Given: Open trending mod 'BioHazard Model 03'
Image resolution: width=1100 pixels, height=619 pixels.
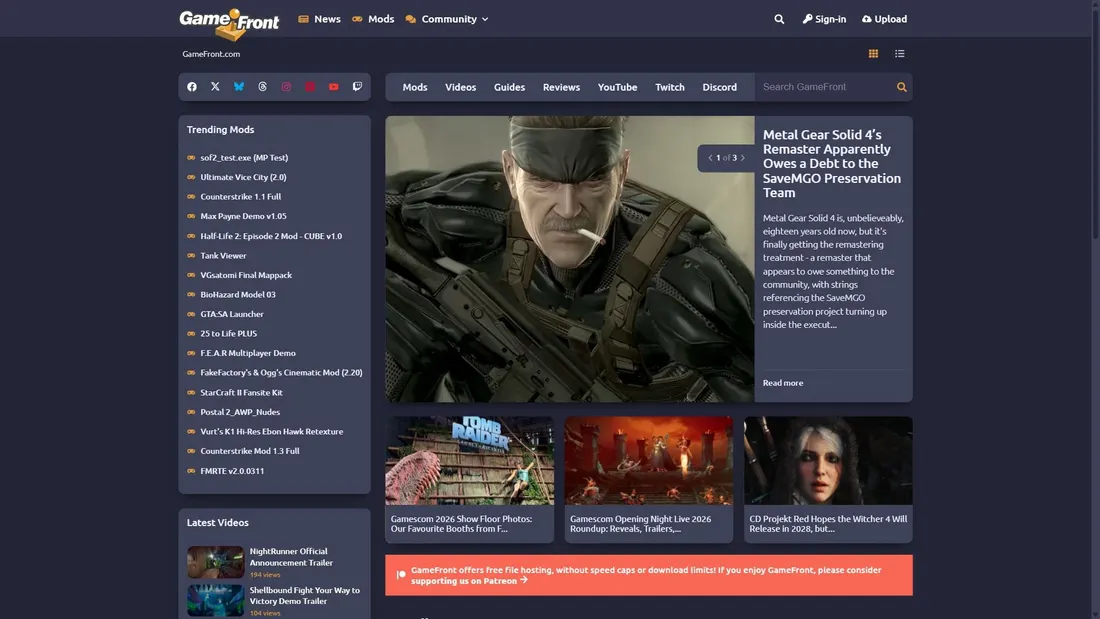Looking at the screenshot, I should pyautogui.click(x=238, y=295).
